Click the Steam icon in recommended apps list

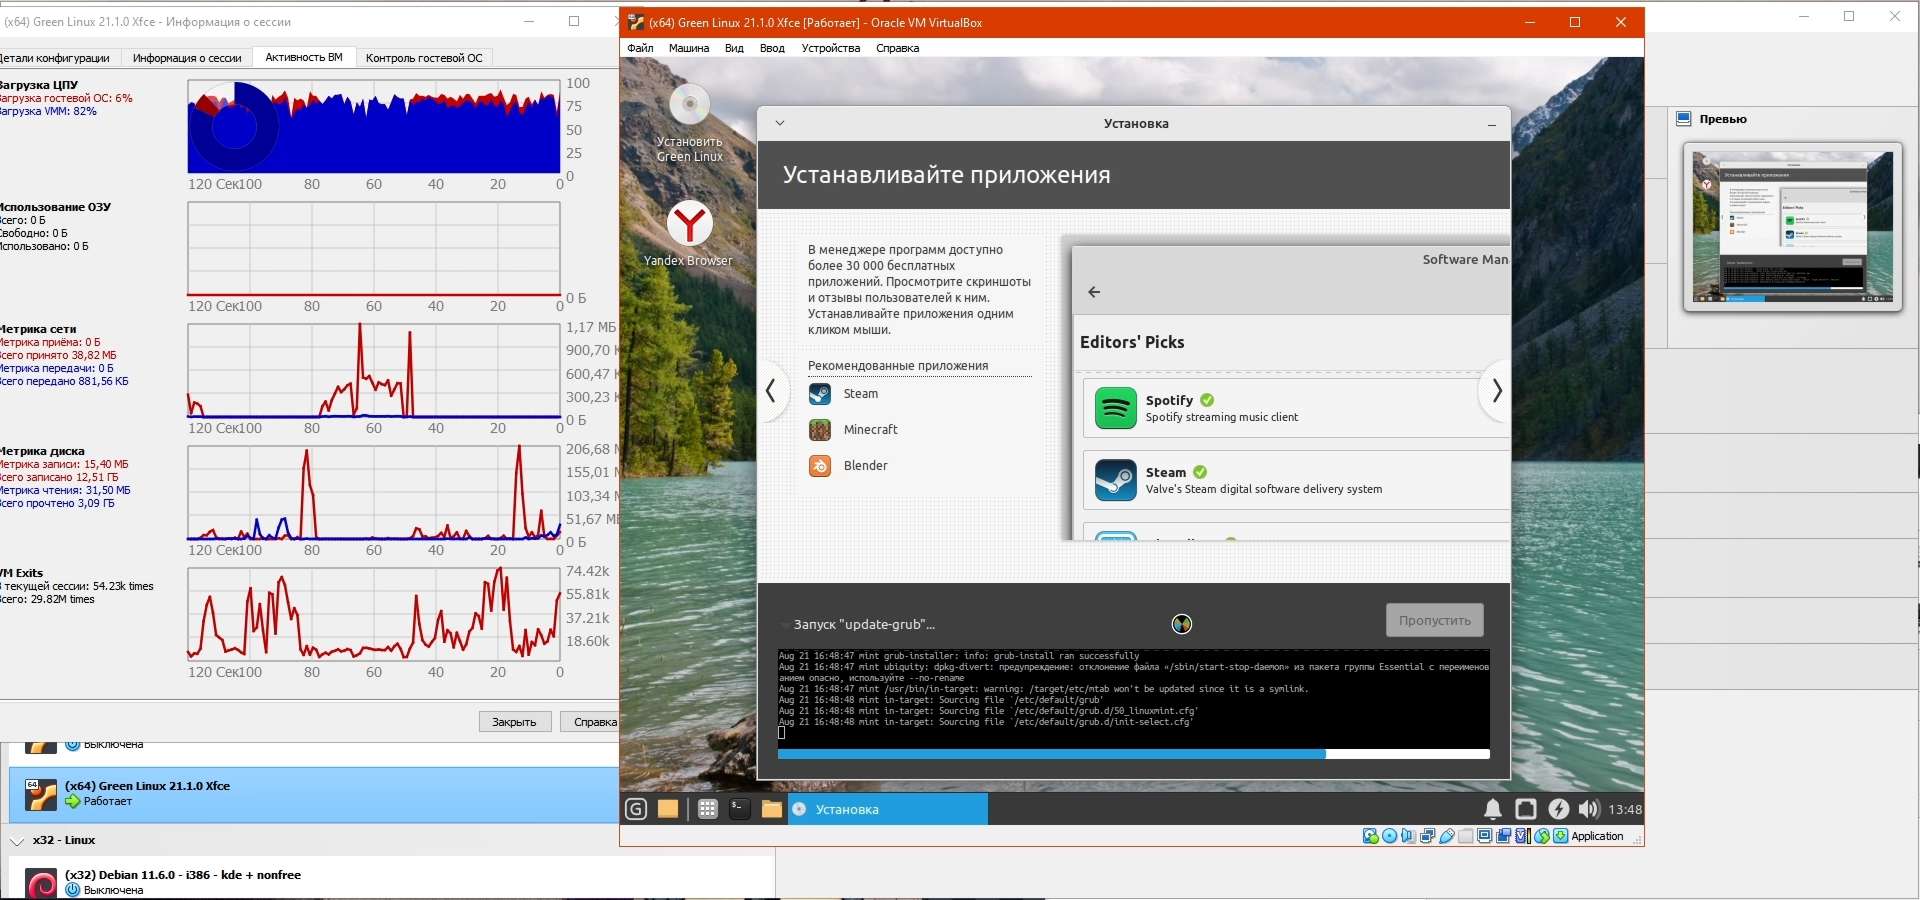coord(820,394)
